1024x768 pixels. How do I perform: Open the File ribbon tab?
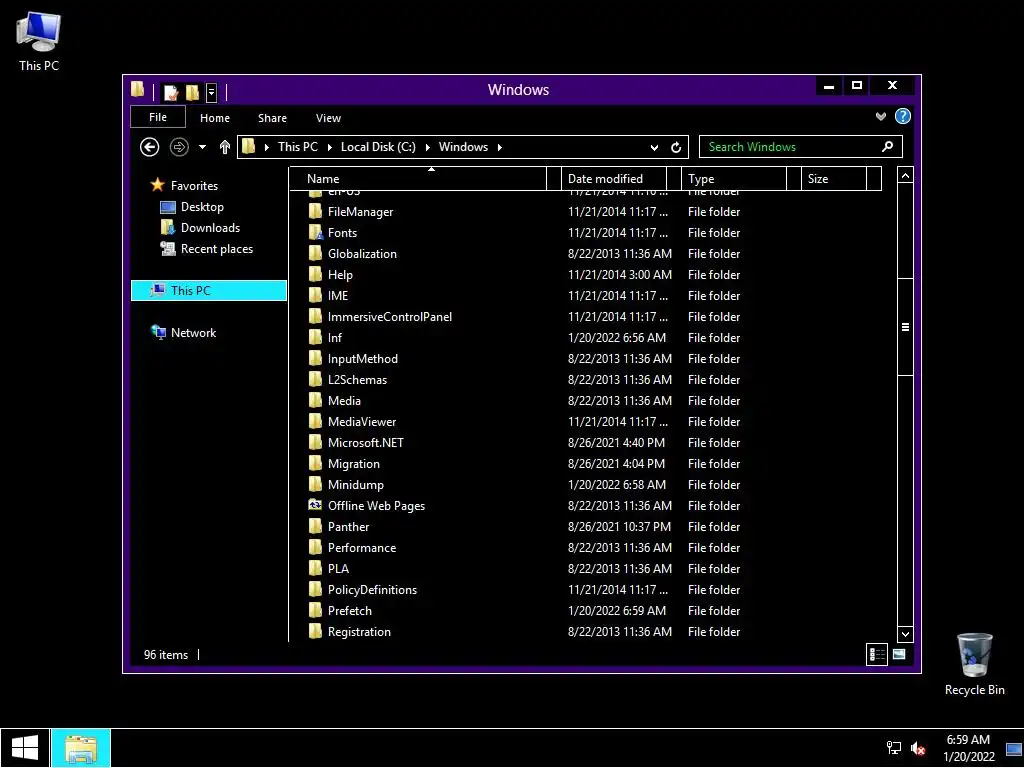(x=158, y=117)
